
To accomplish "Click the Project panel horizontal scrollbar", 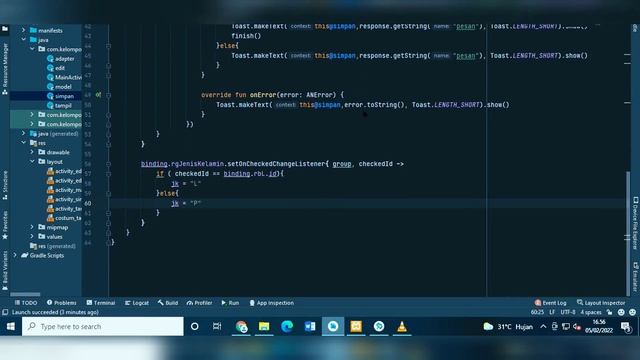I will click(x=25, y=294).
